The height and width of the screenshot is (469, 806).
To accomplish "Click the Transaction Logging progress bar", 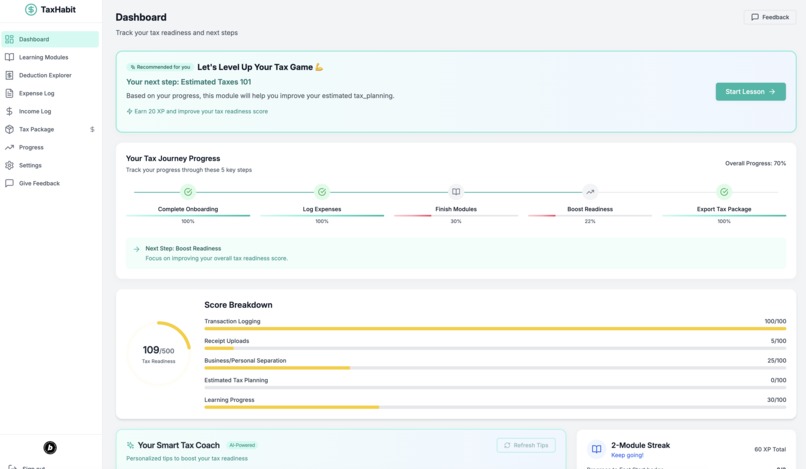I will [495, 329].
